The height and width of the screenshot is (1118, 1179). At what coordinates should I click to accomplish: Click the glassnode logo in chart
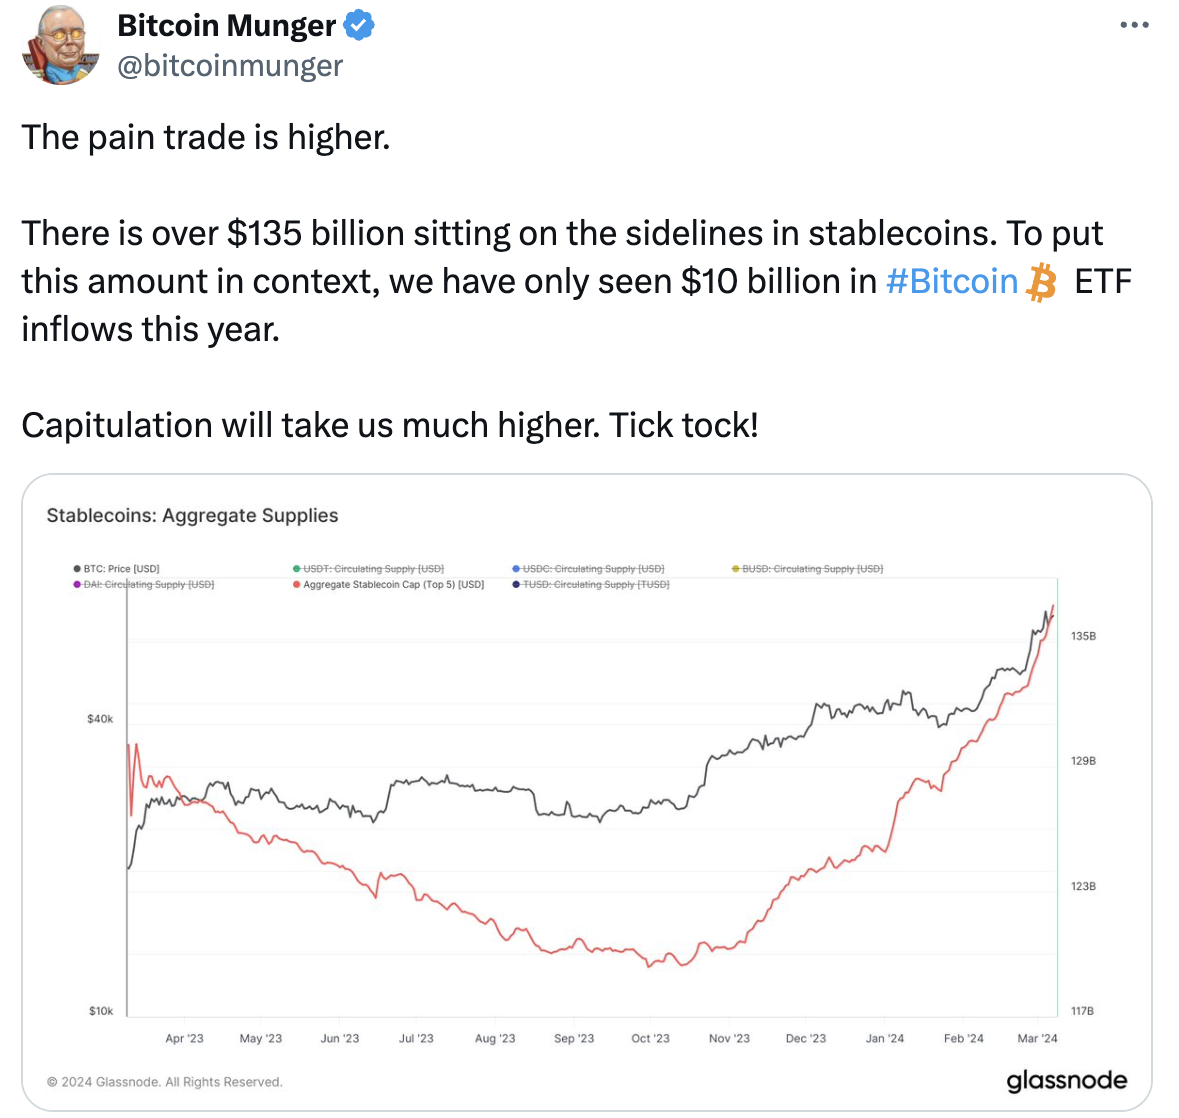[1066, 1080]
